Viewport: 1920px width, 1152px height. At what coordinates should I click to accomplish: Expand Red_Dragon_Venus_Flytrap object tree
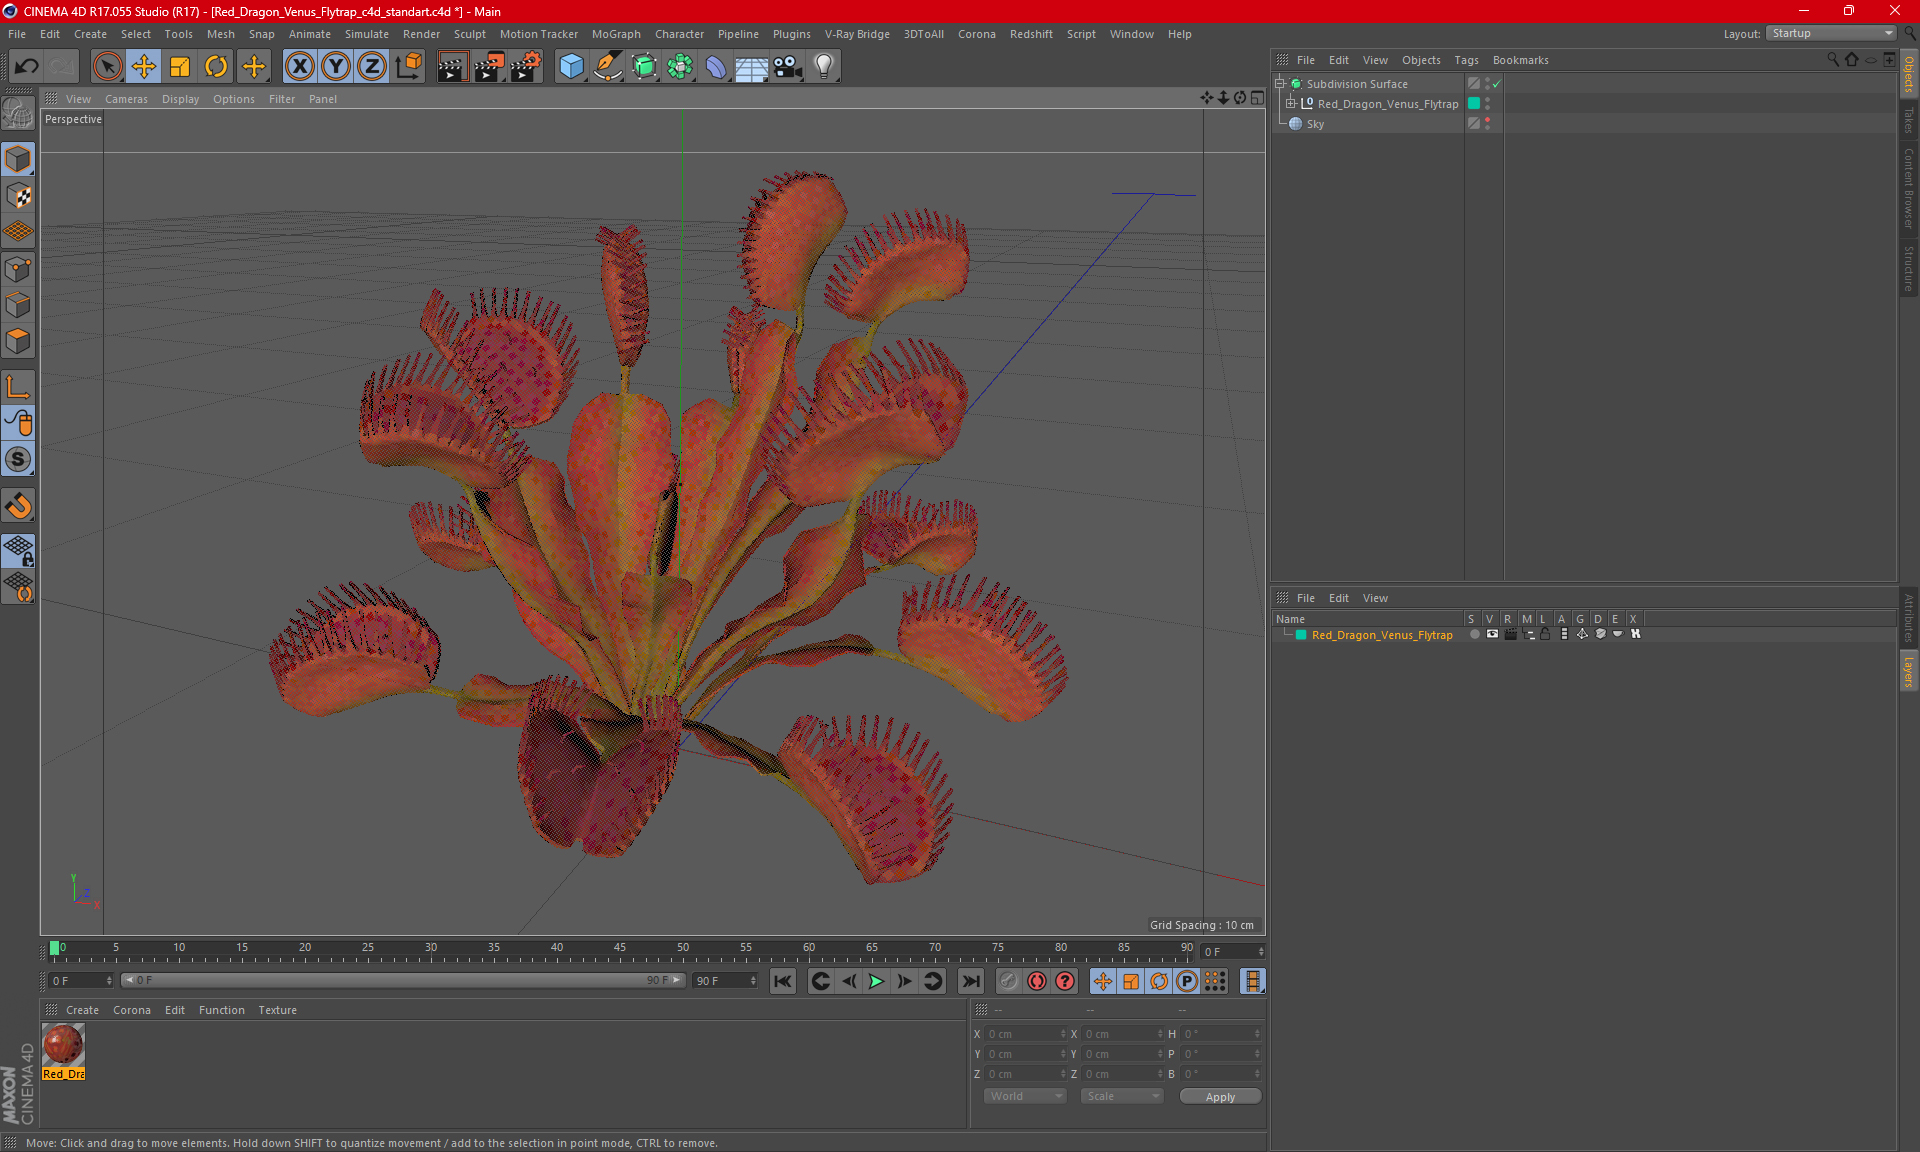click(x=1291, y=104)
